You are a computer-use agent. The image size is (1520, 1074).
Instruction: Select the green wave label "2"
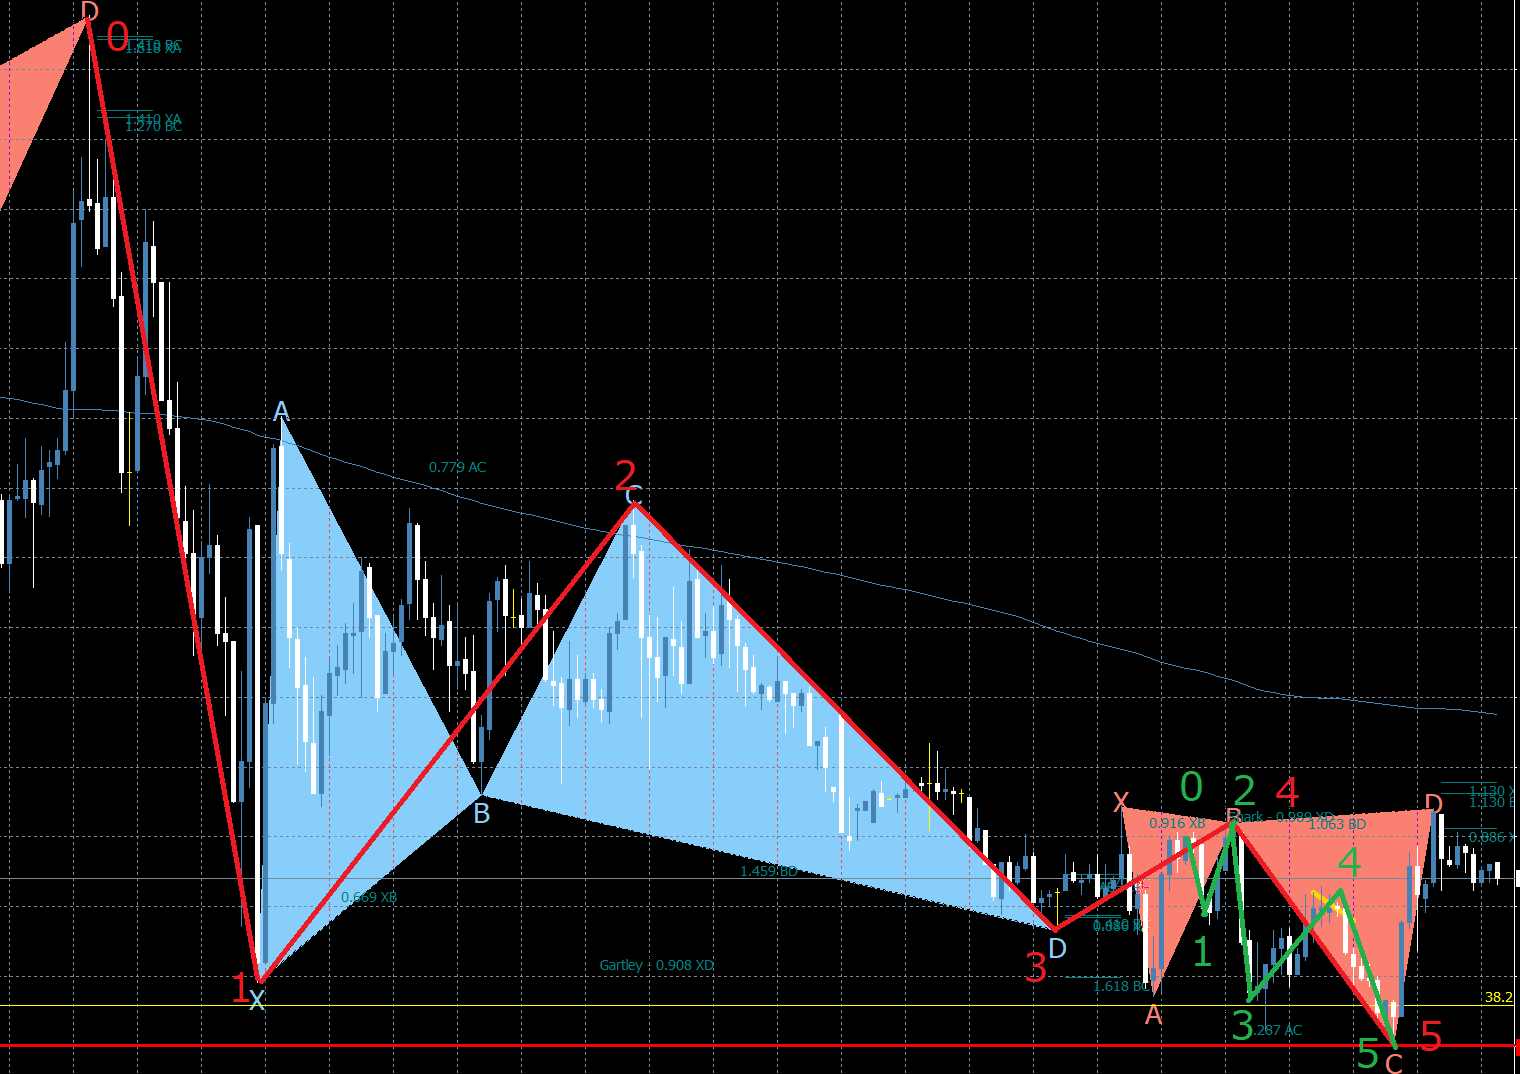(x=1244, y=791)
